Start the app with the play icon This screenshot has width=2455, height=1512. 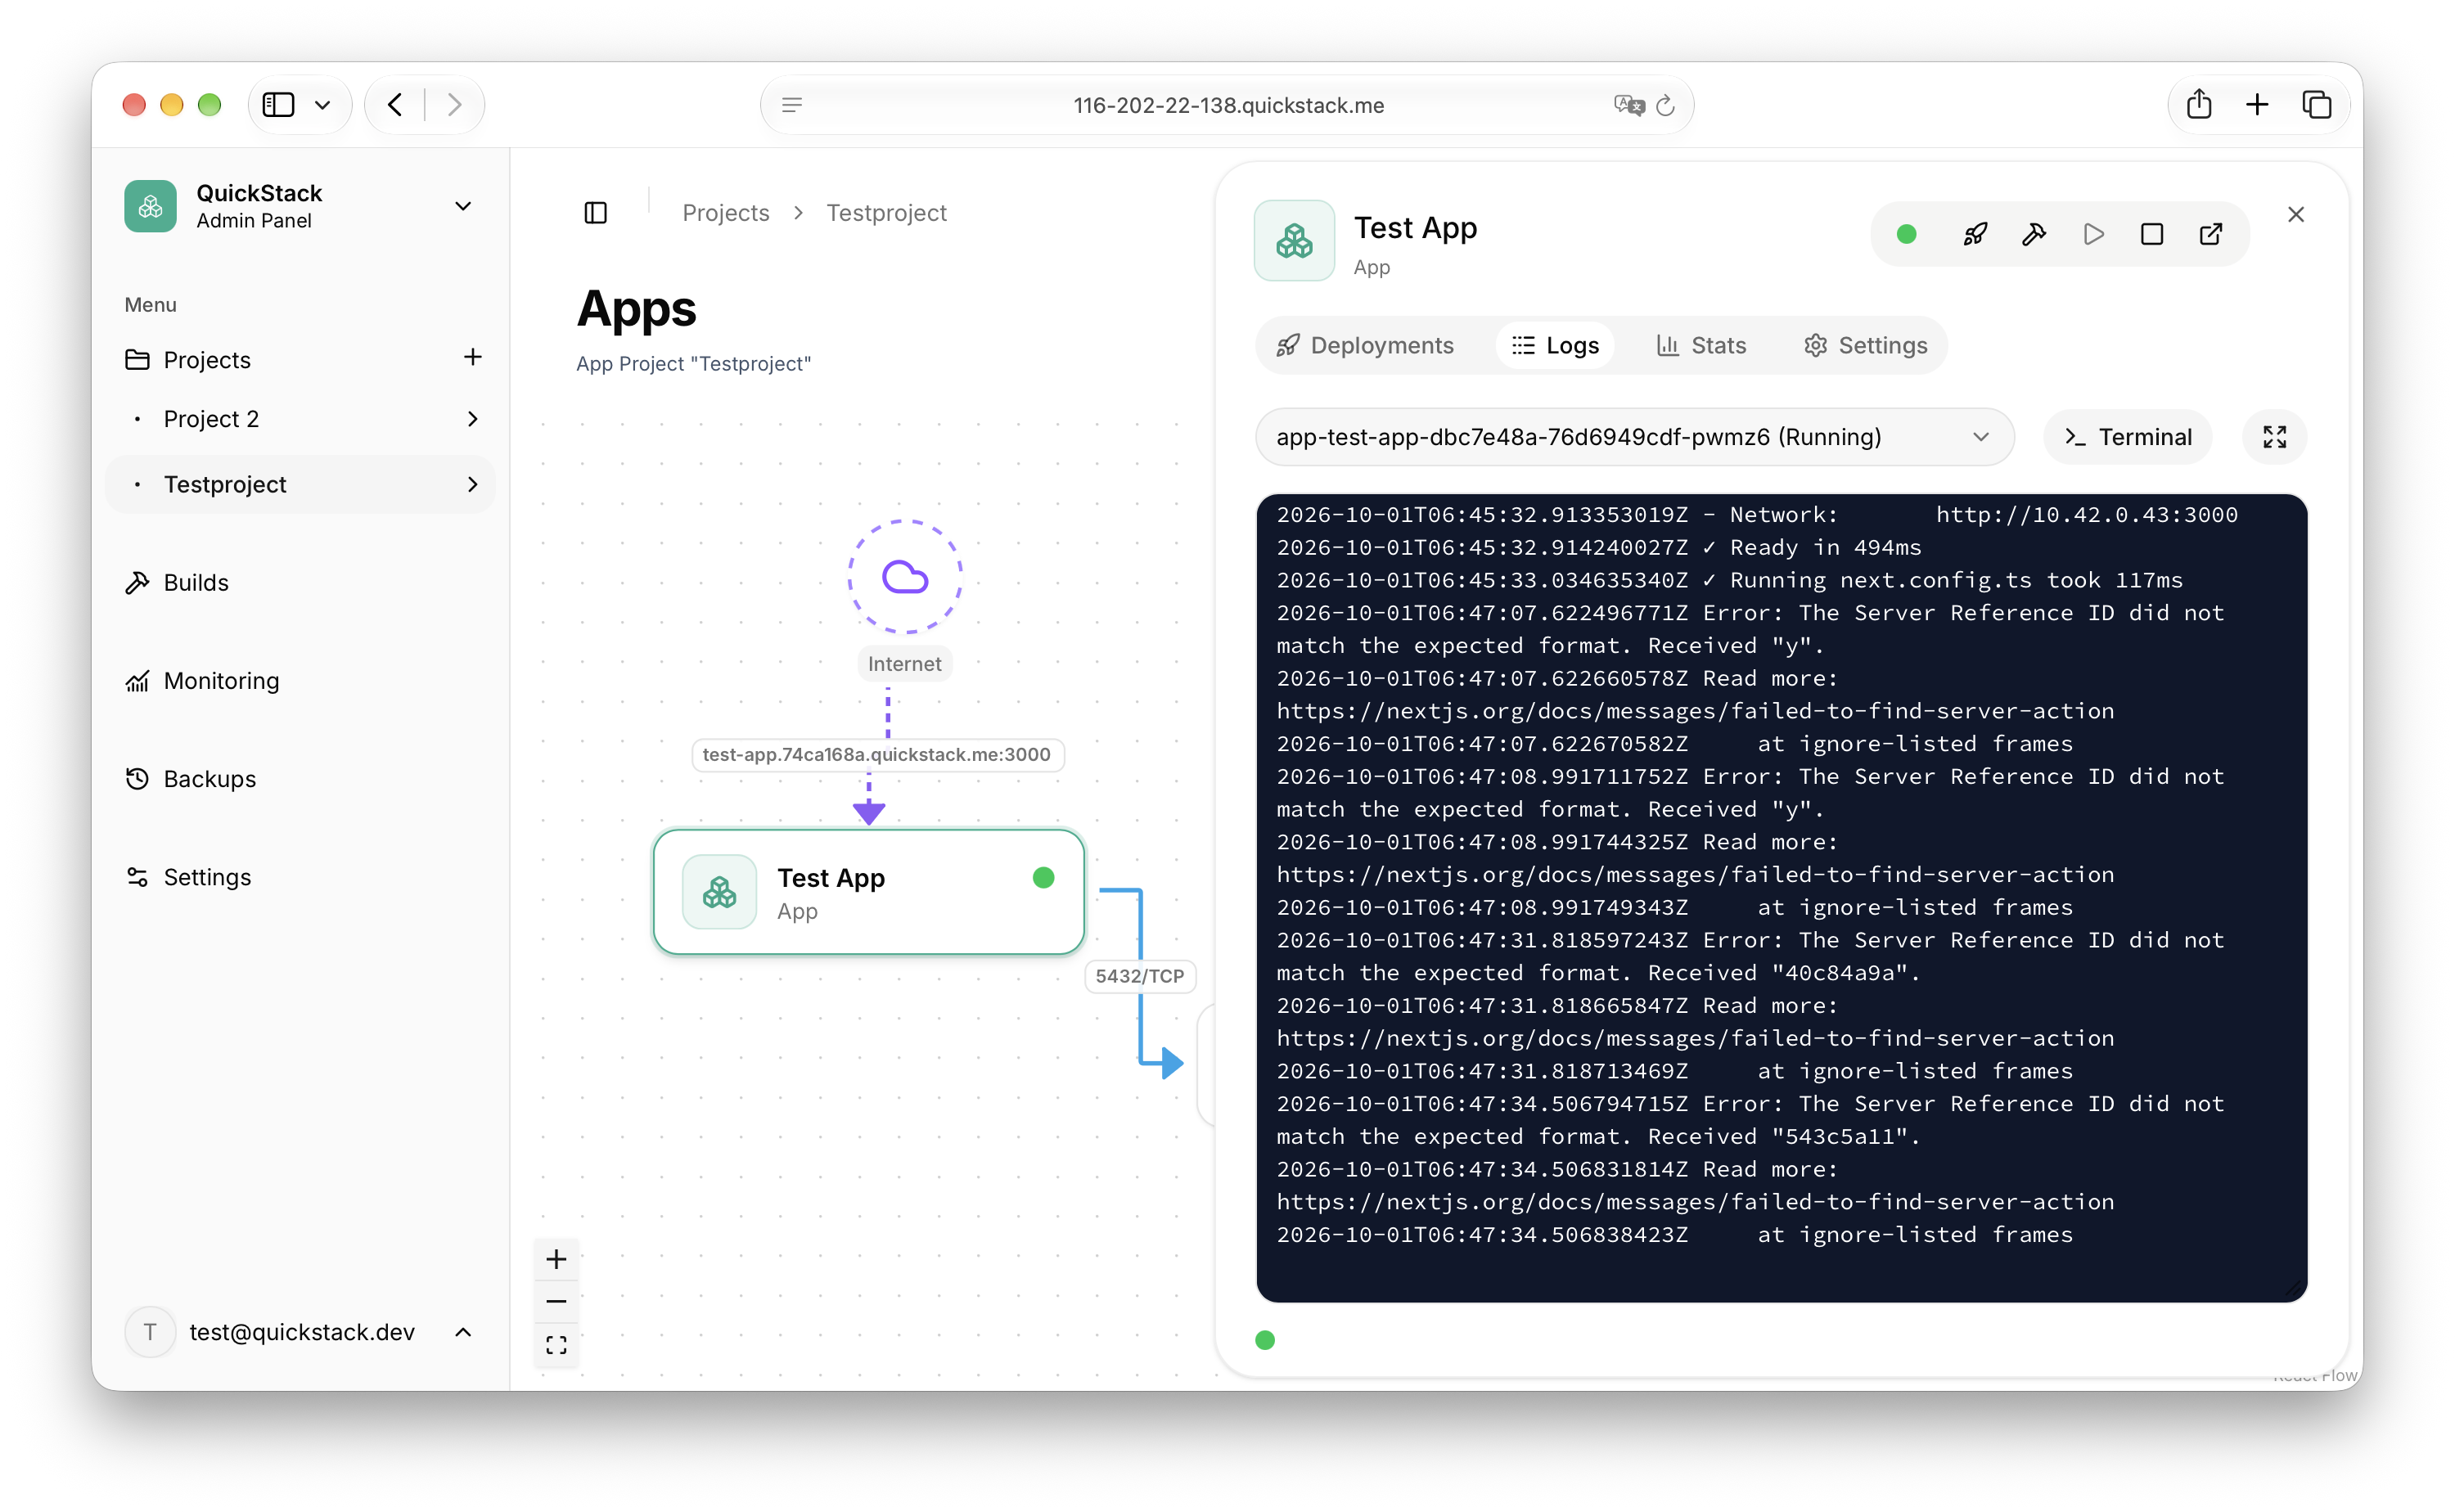(2093, 234)
